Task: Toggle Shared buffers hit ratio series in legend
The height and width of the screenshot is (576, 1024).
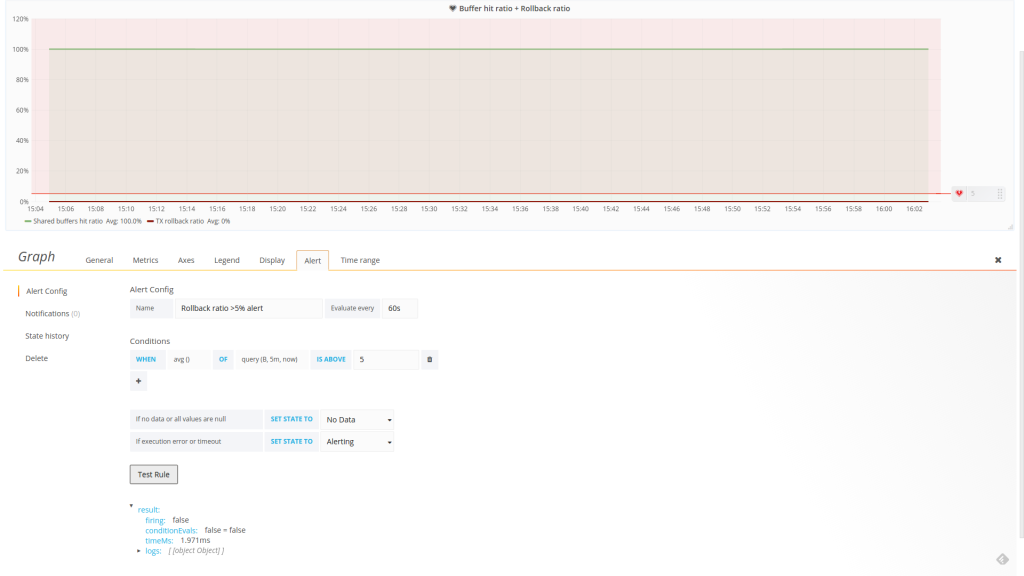Action: click(x=68, y=221)
